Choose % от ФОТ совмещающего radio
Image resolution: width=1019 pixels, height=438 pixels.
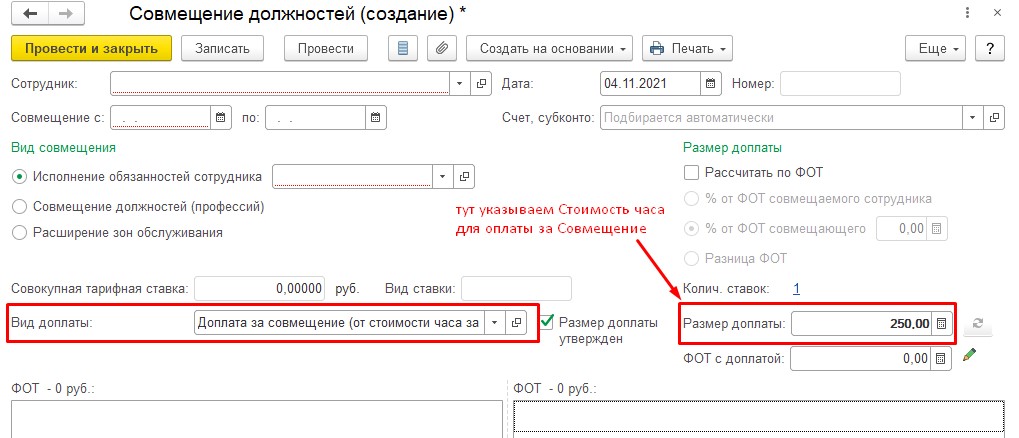pos(692,228)
